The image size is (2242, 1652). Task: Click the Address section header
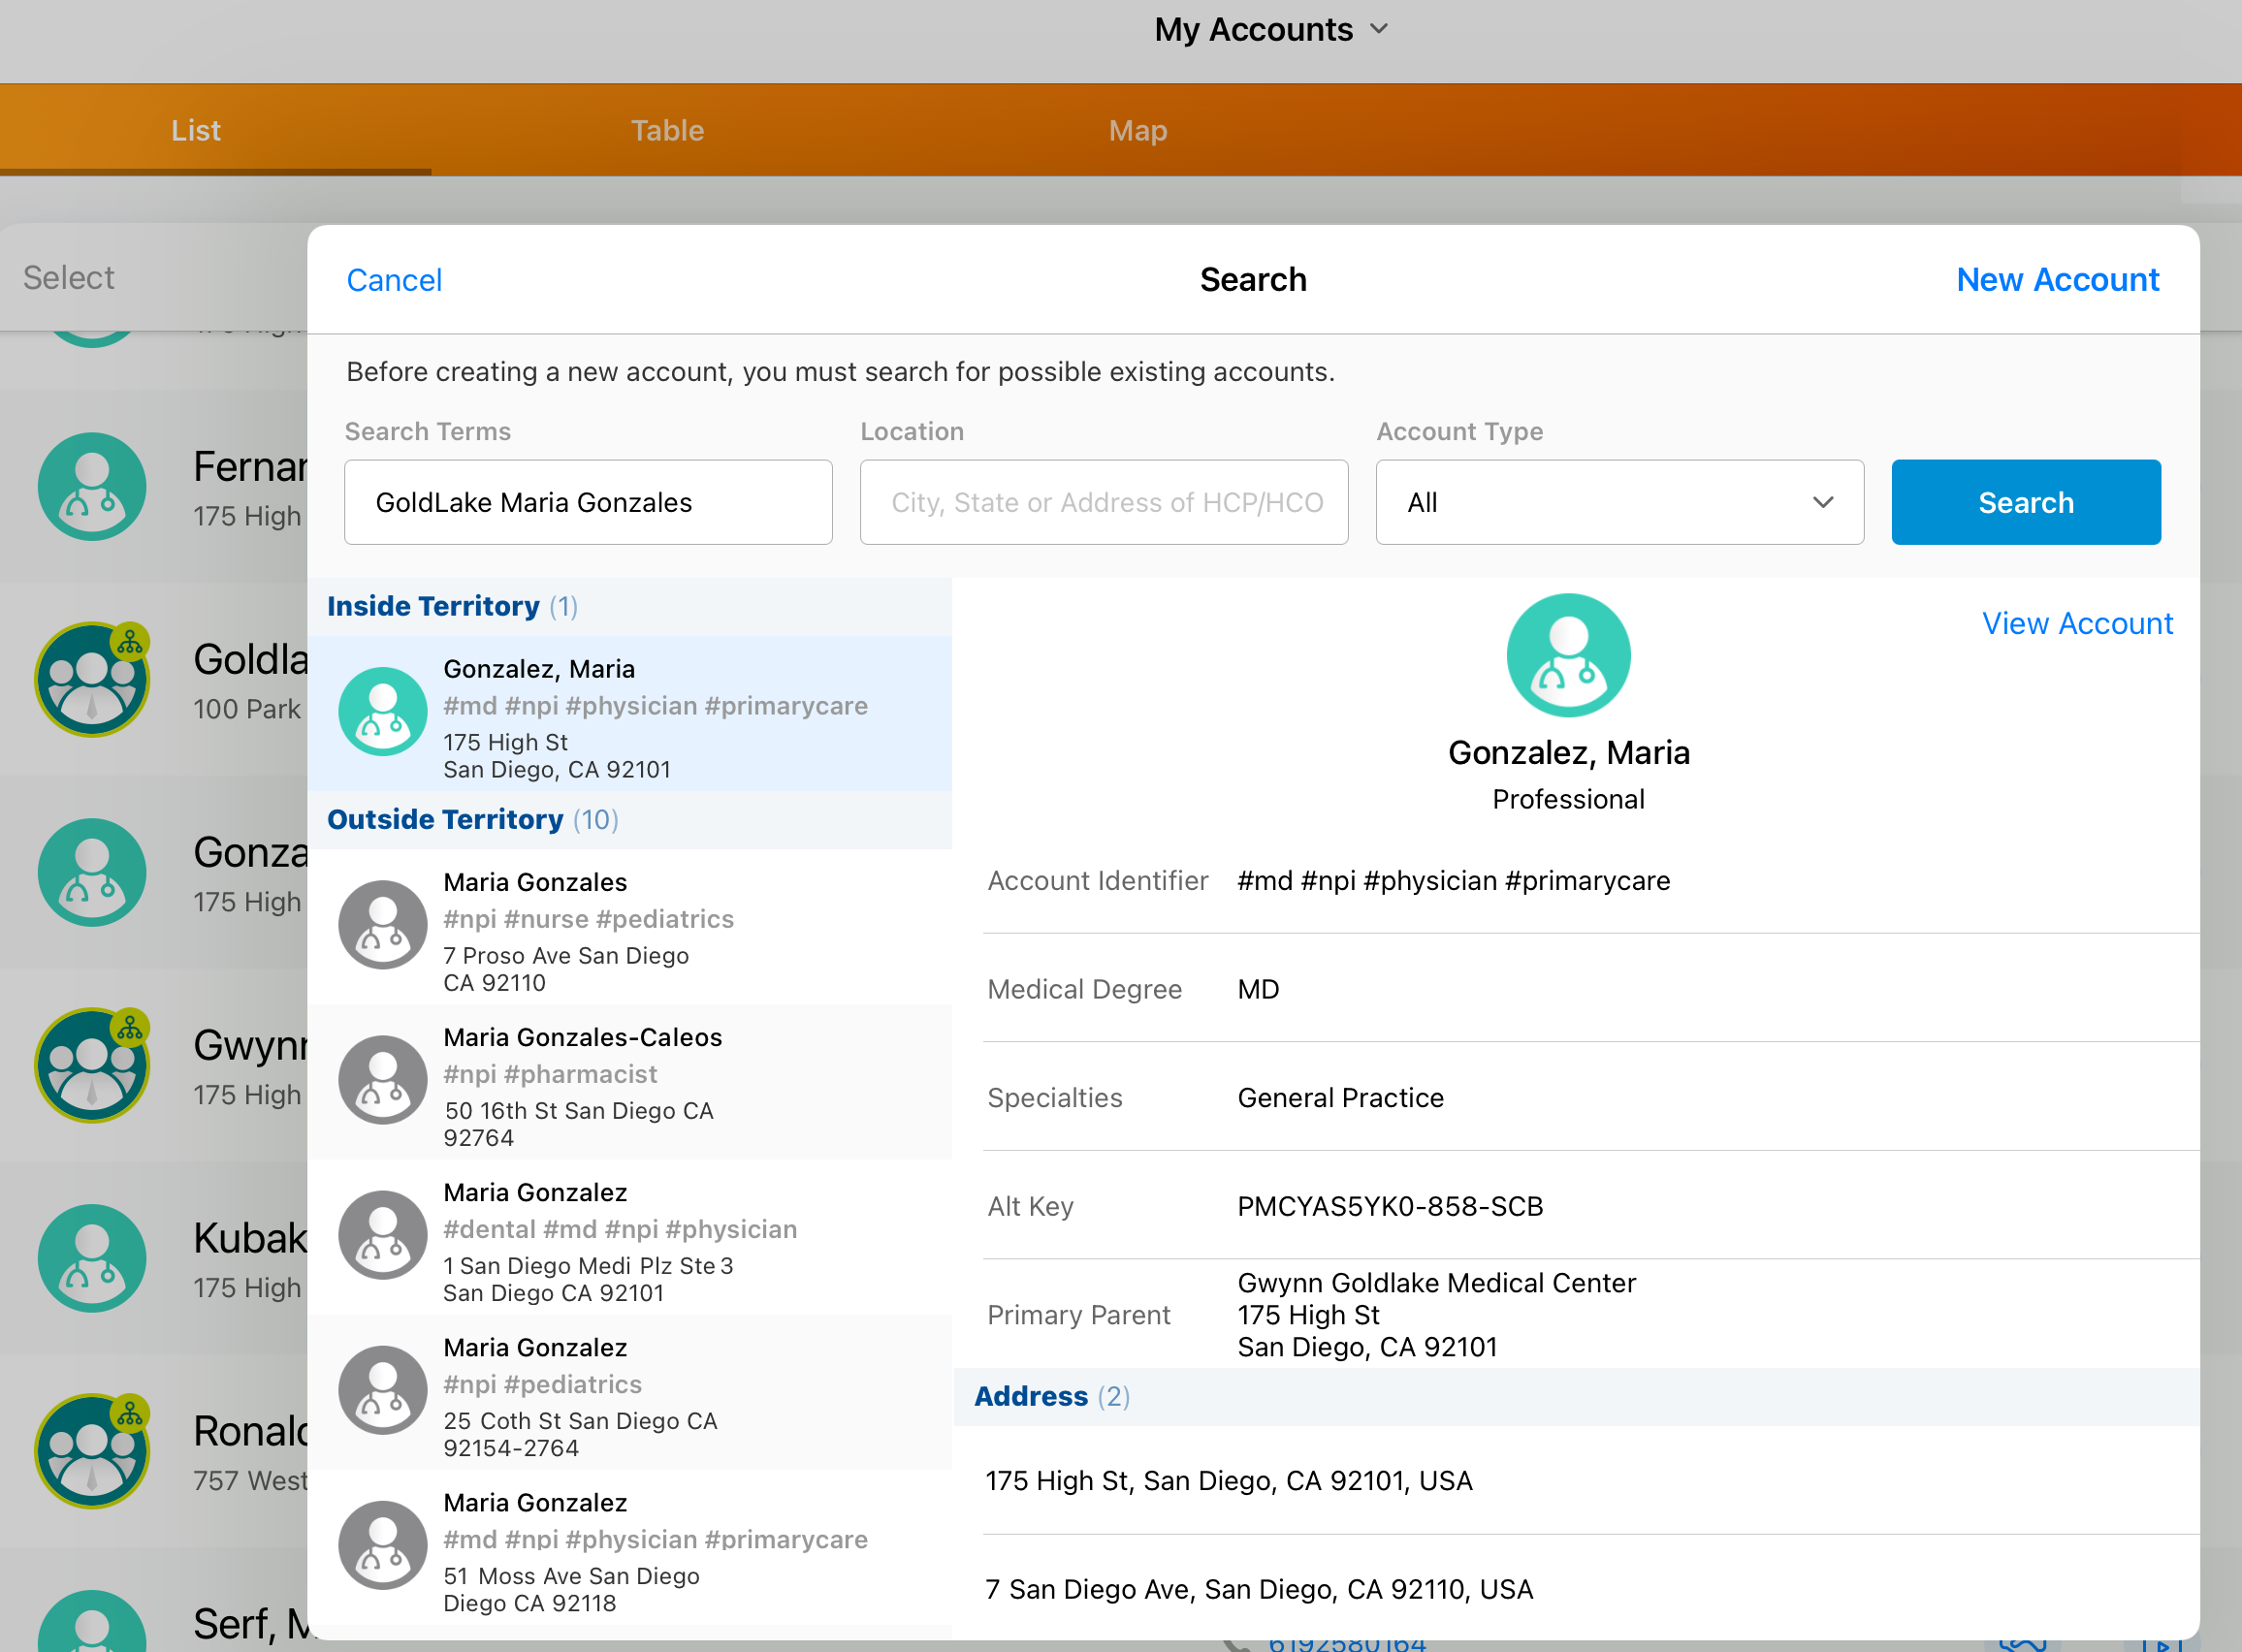[x=1576, y=1396]
